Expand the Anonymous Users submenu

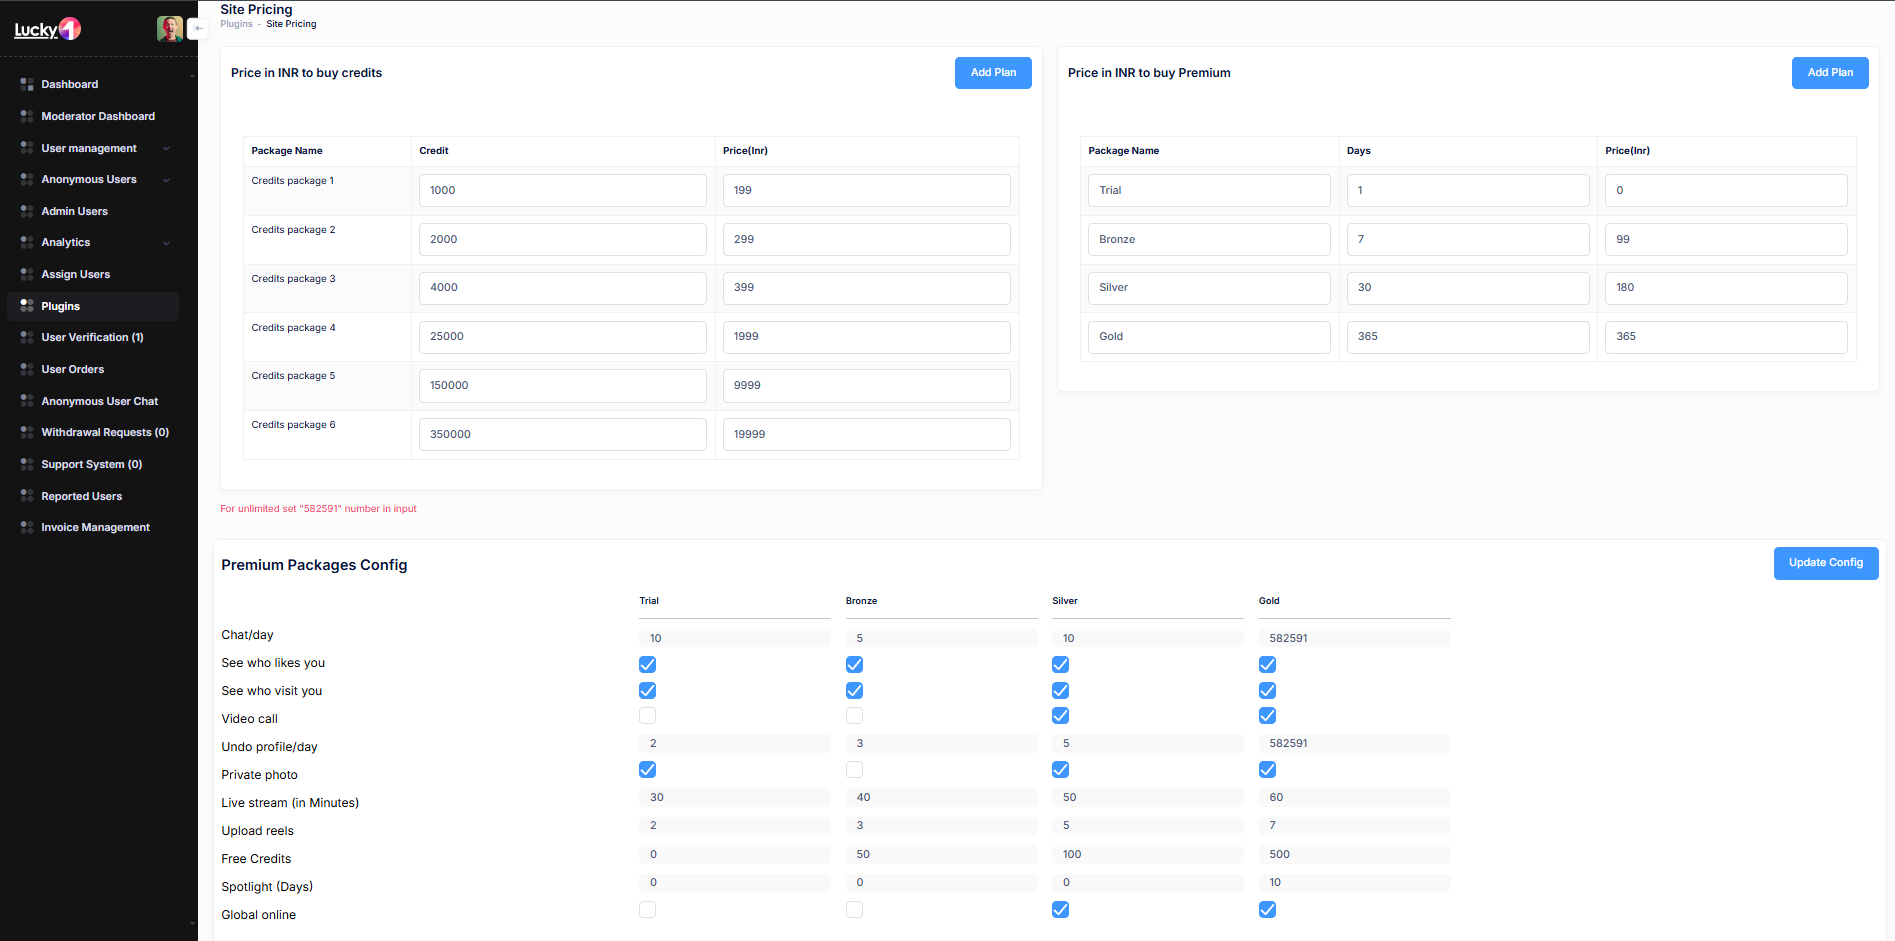pyautogui.click(x=166, y=180)
